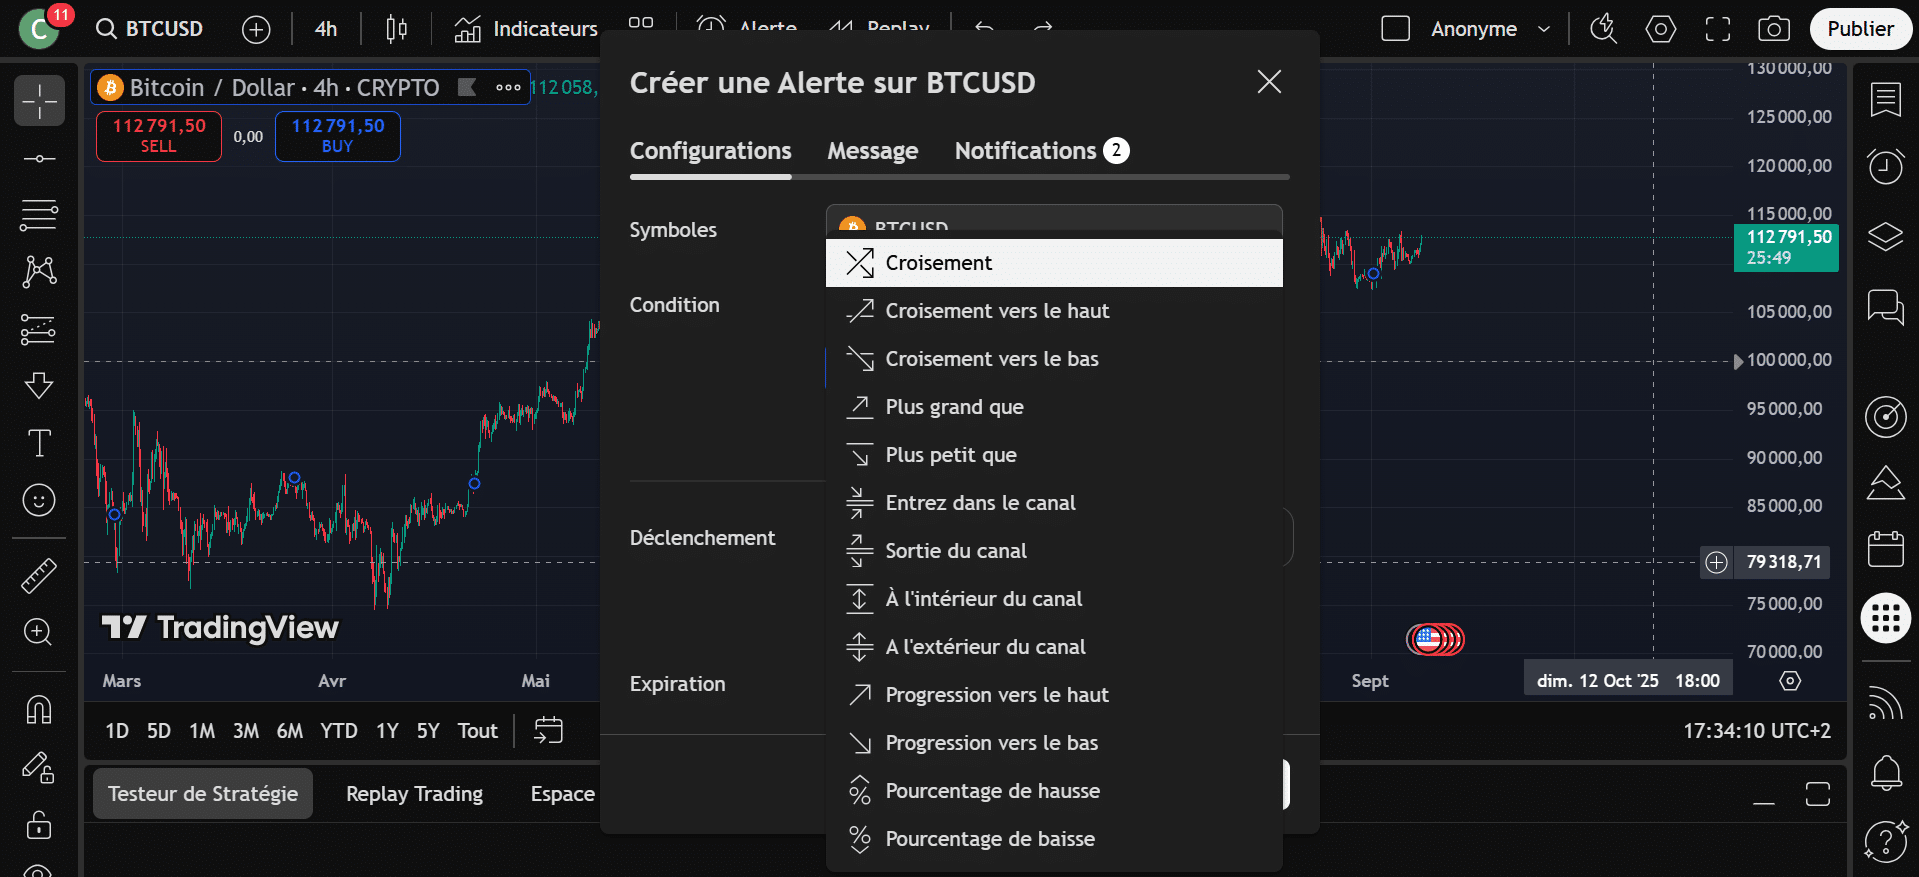Open the economic calendar panel icon
This screenshot has height=877, width=1919.
[1885, 549]
